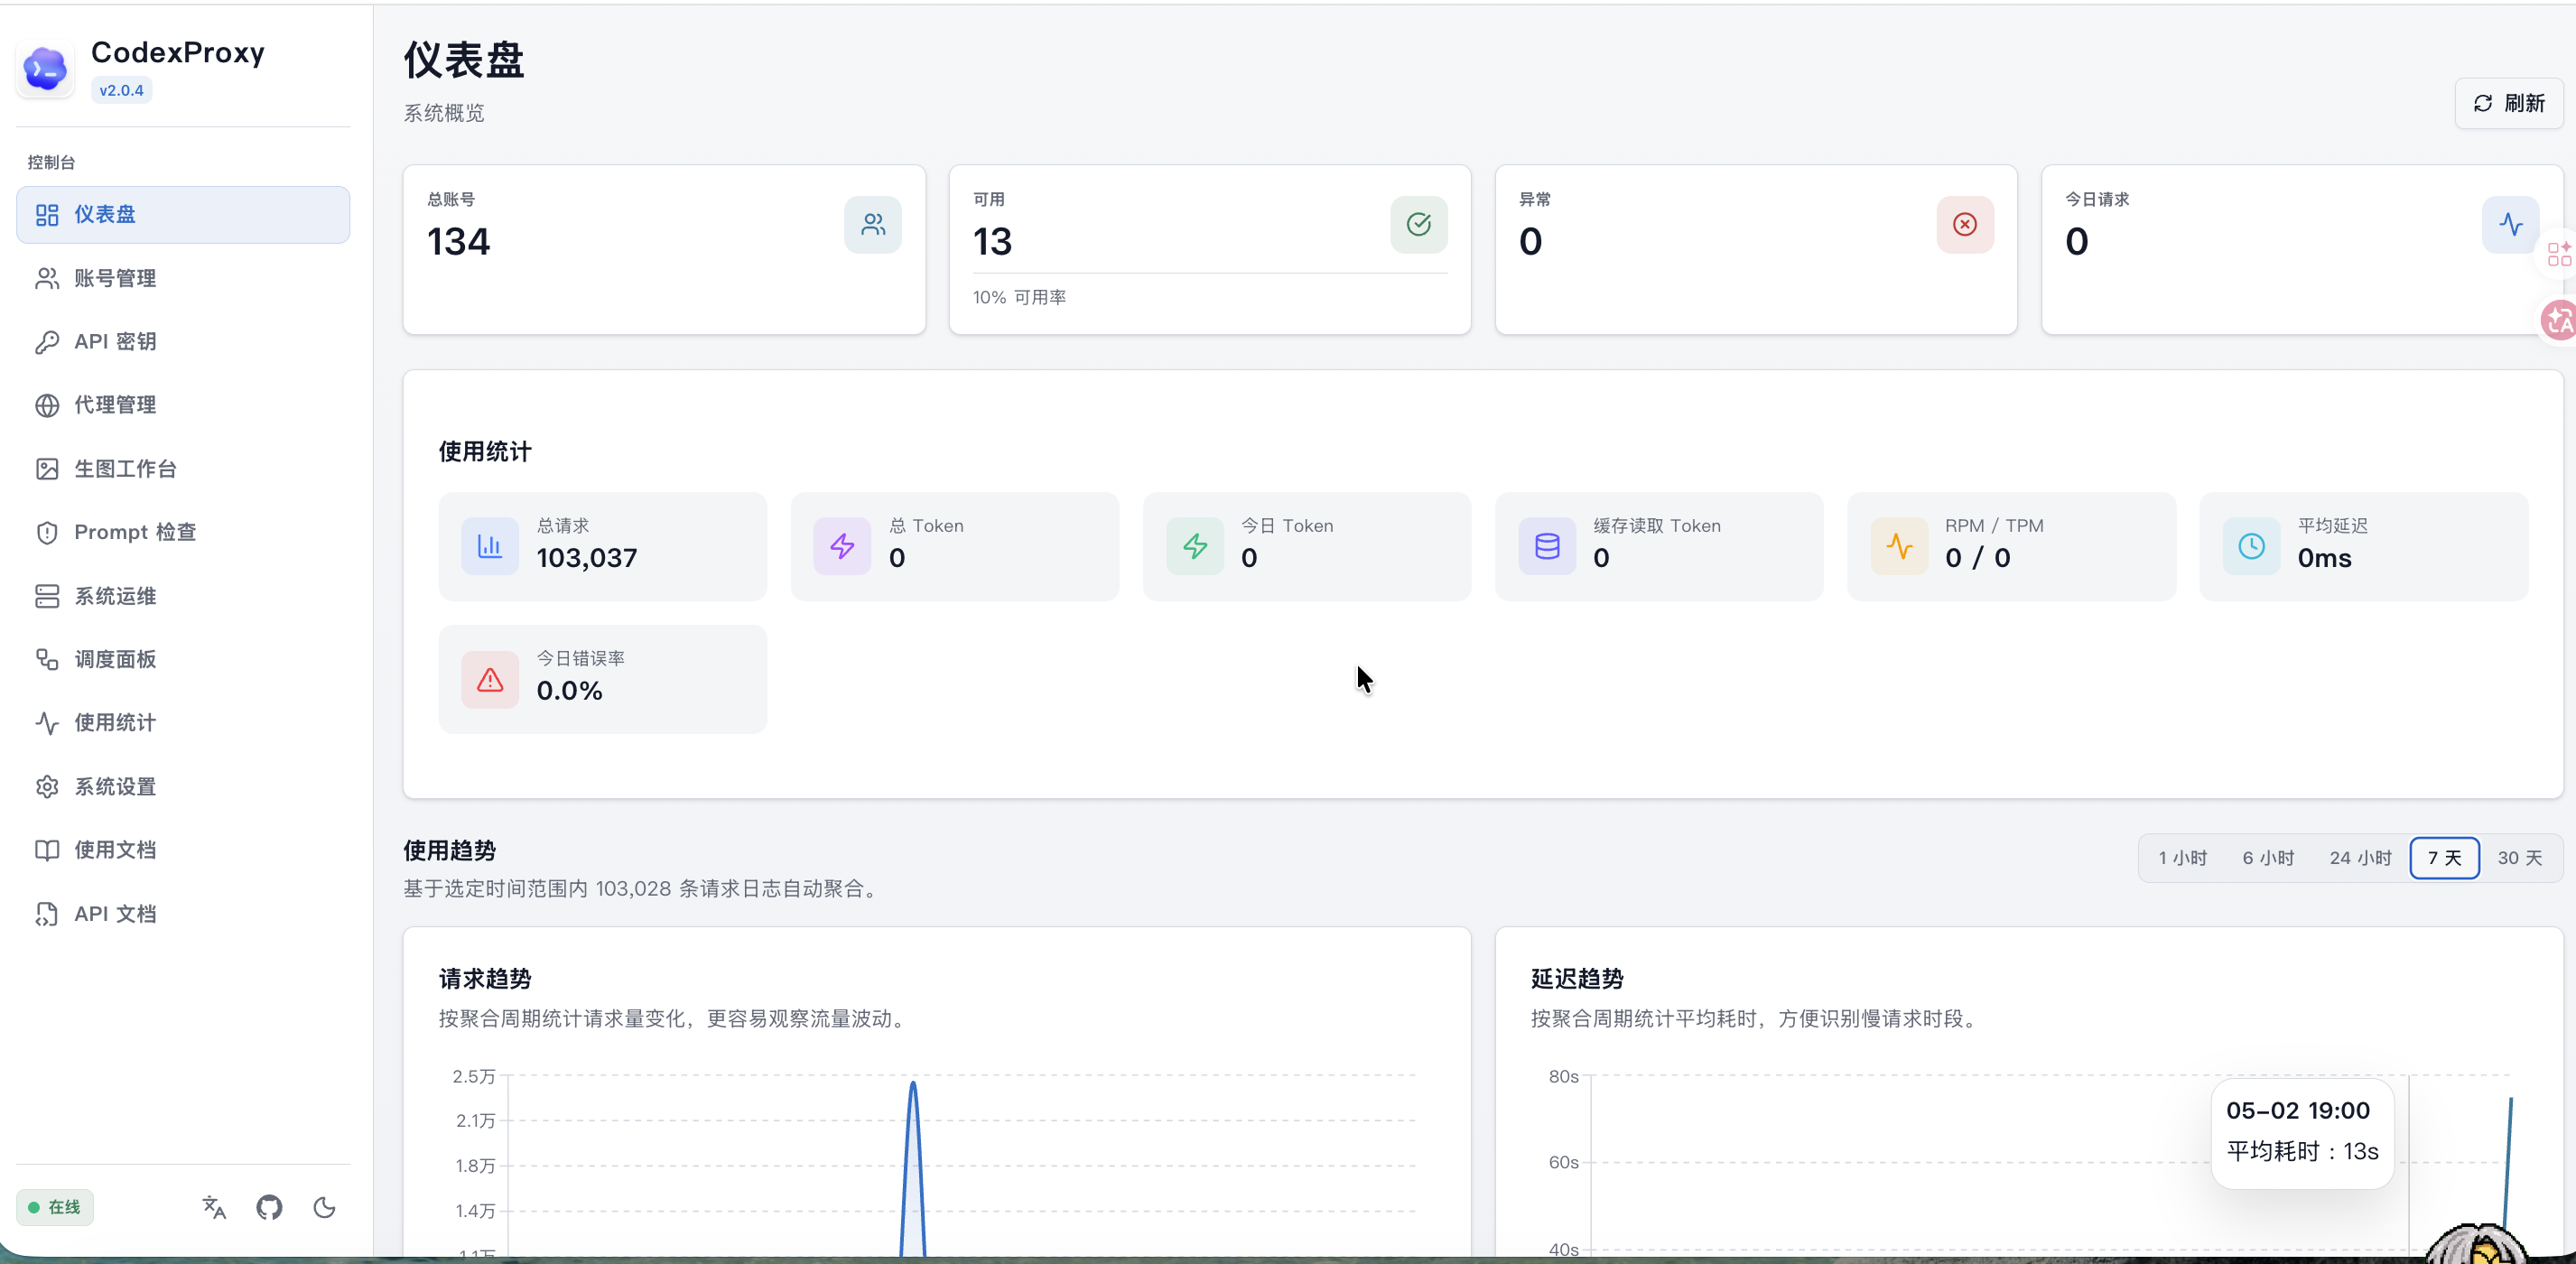Click the 今日请求 activity icon
The height and width of the screenshot is (1264, 2576).
(2511, 224)
